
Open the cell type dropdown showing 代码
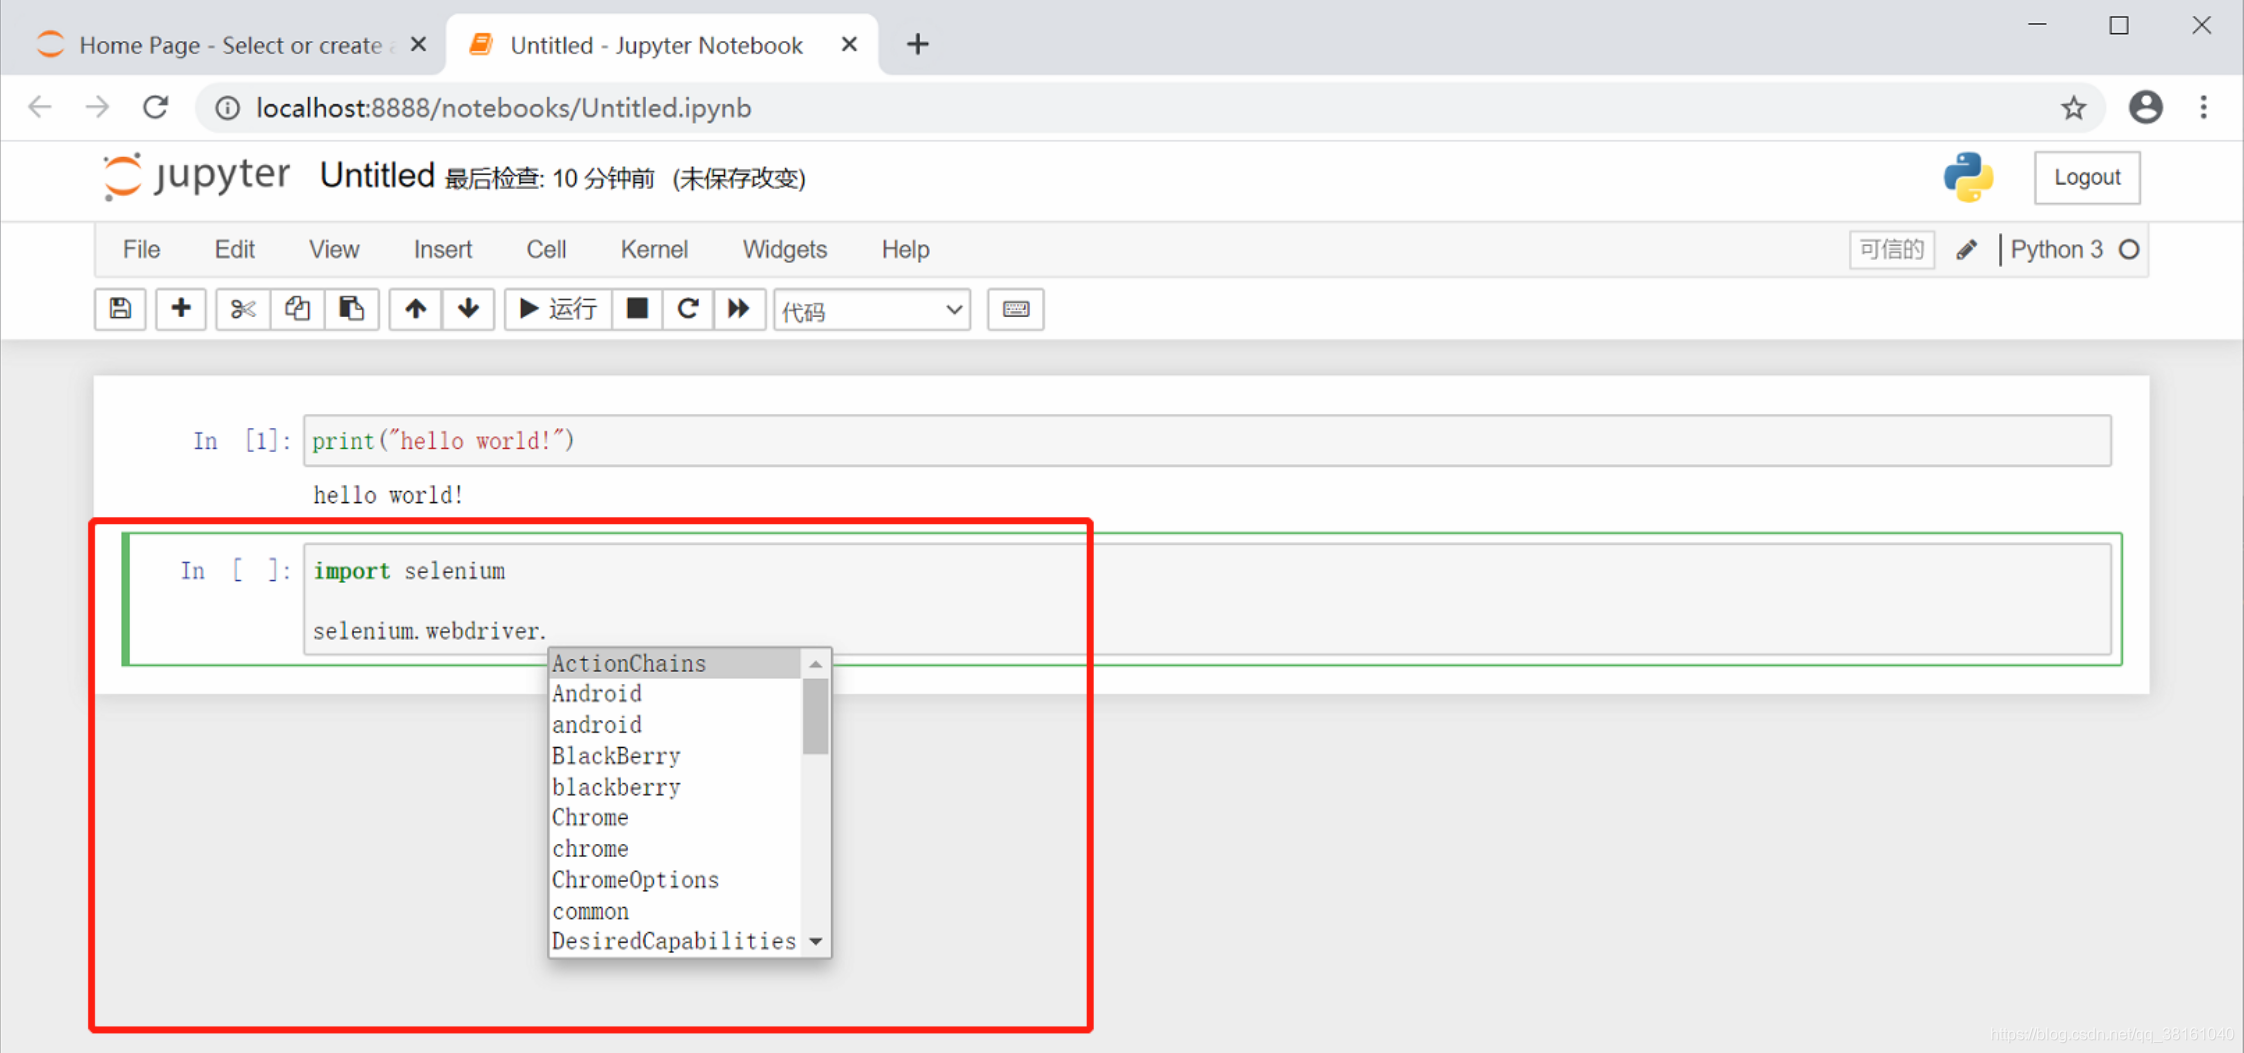(870, 310)
